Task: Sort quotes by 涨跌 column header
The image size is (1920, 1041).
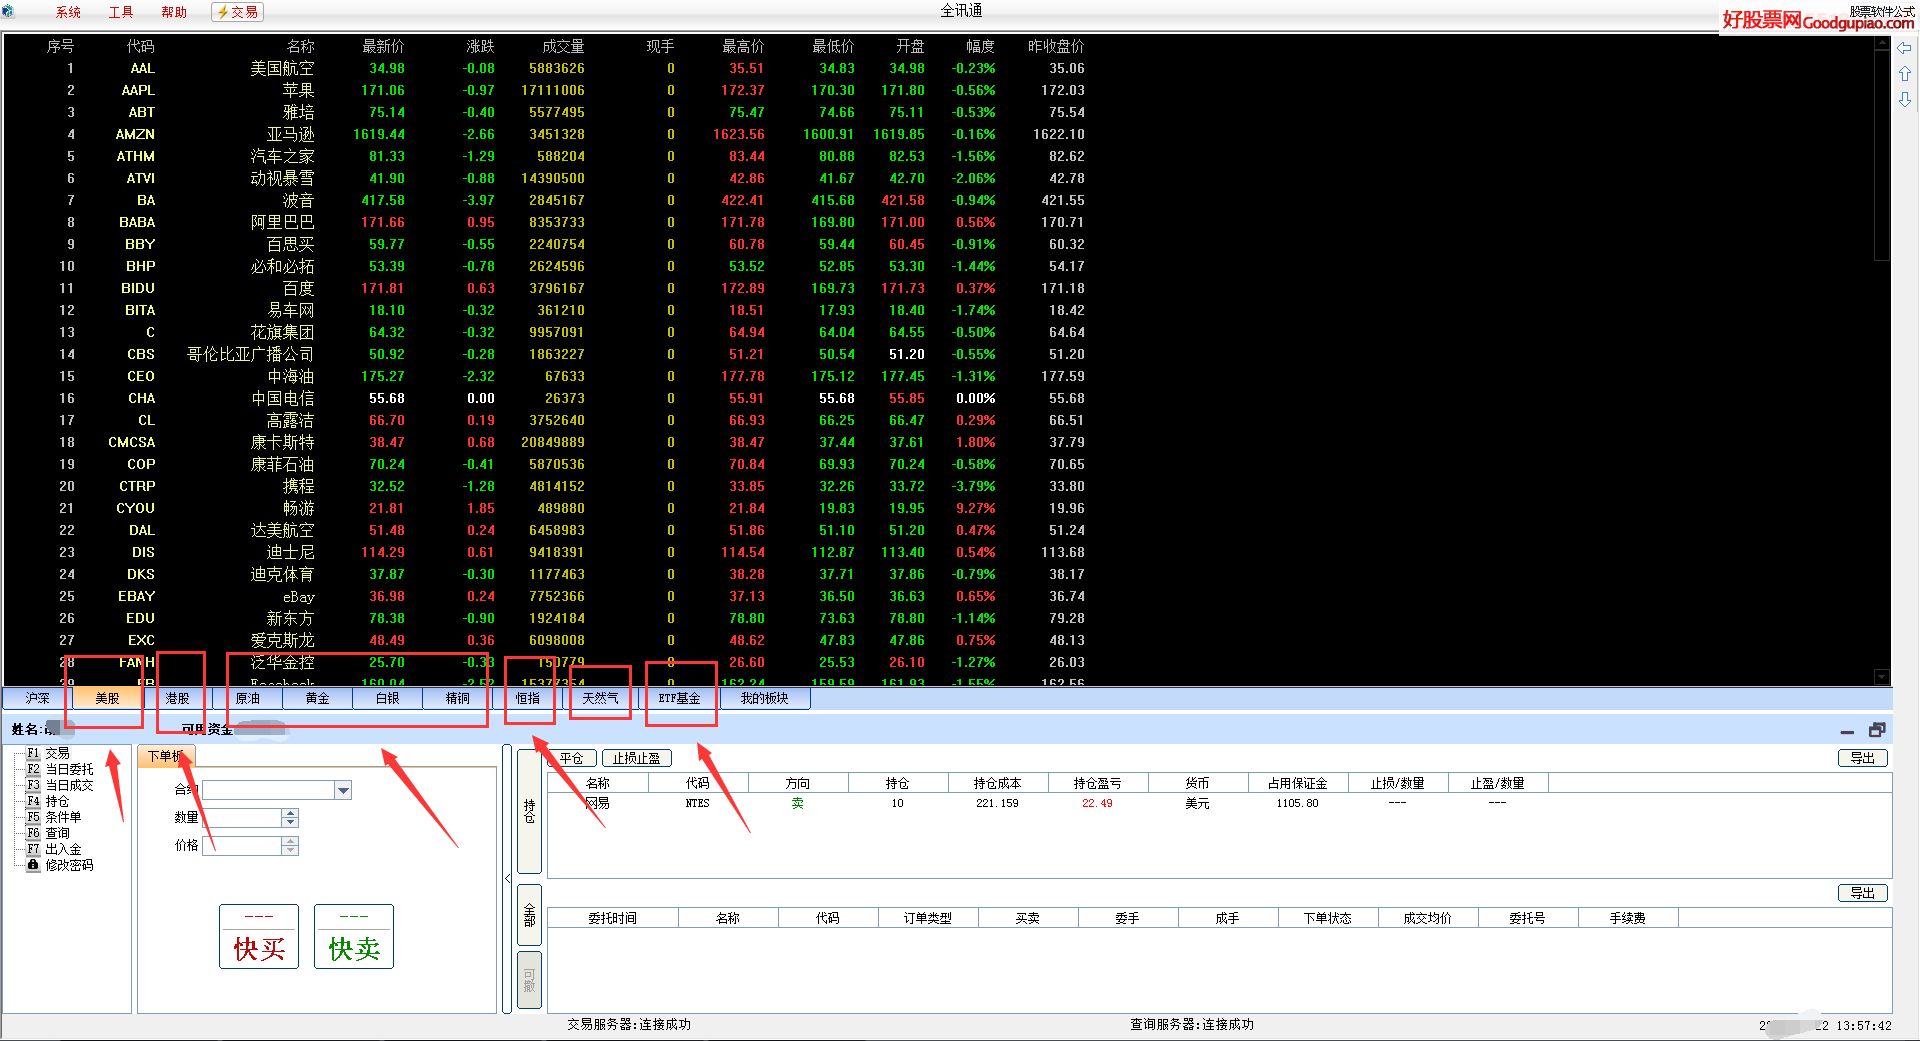Action: click(480, 46)
